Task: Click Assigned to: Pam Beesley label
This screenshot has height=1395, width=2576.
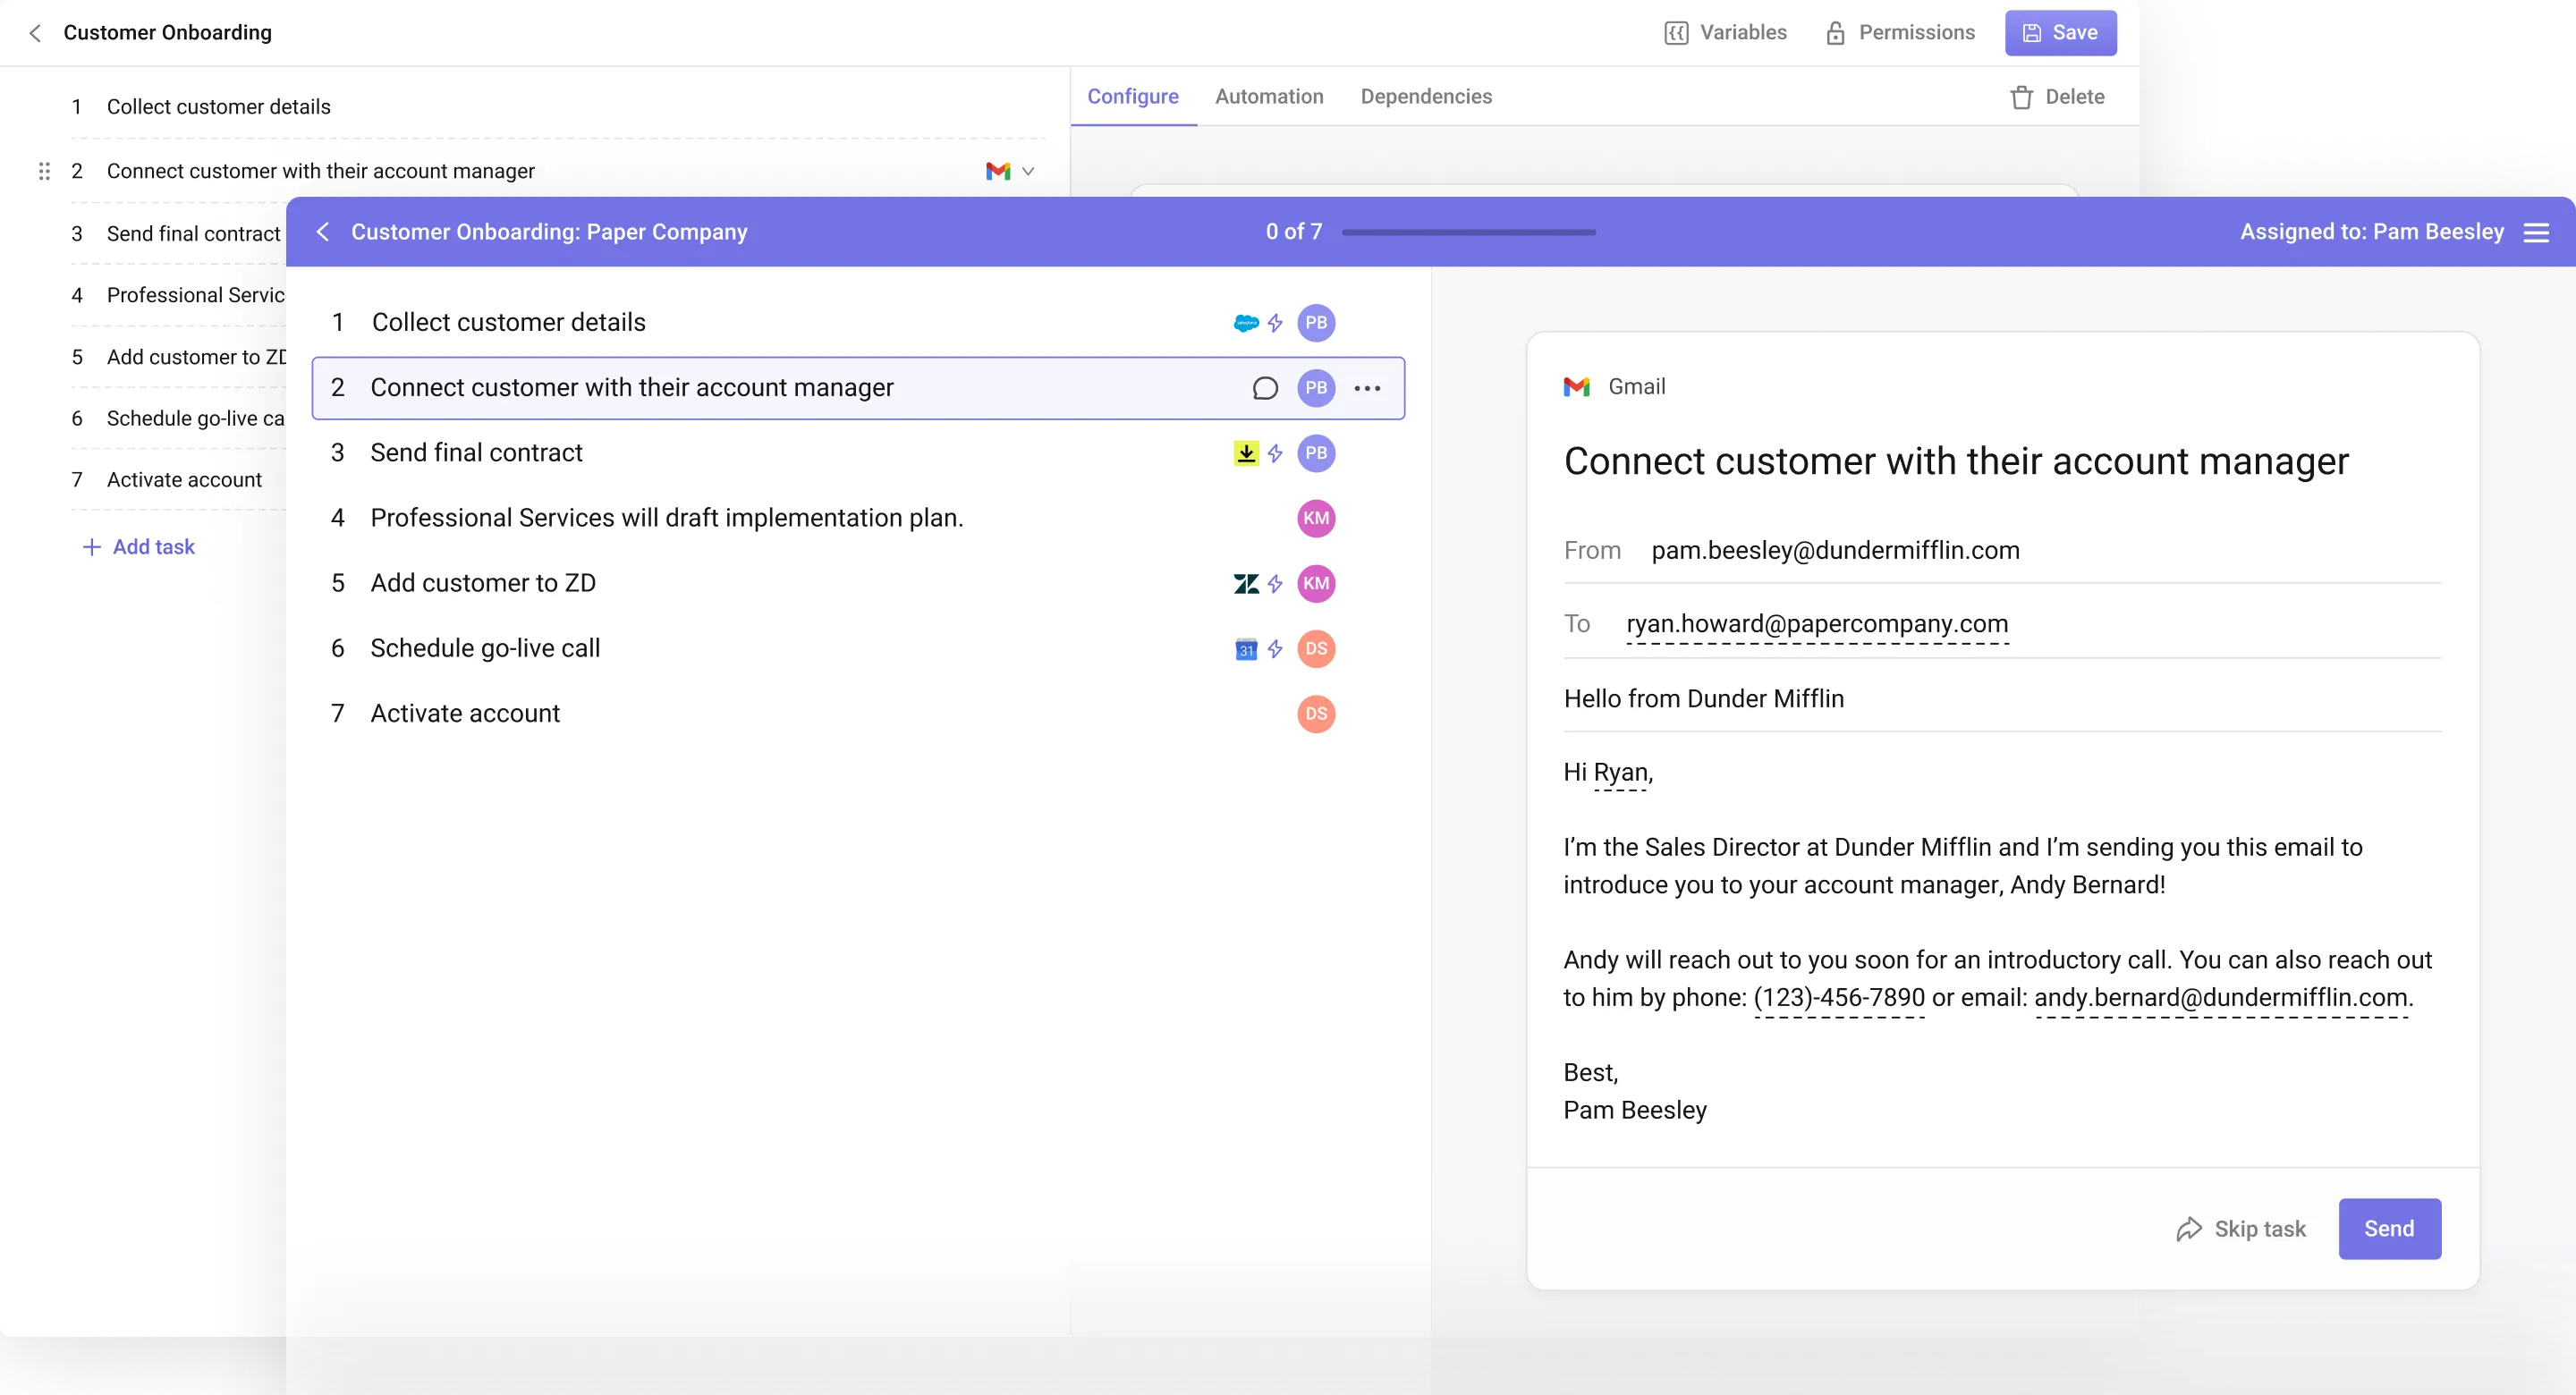Action: tap(2371, 232)
